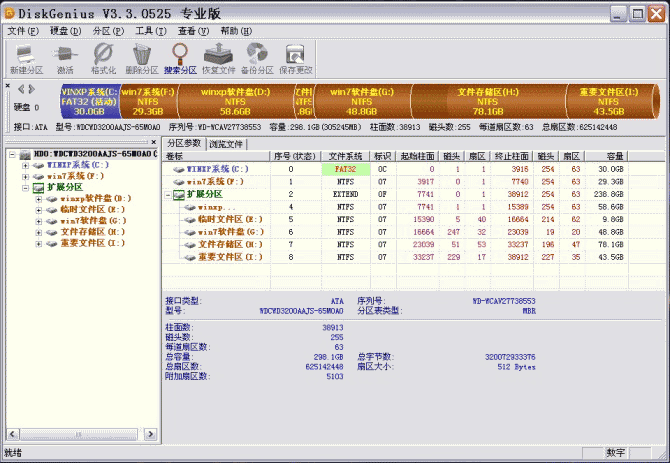This screenshot has height=463, width=670.
Task: Open the 硬盘(D) menu
Action: [x=65, y=31]
